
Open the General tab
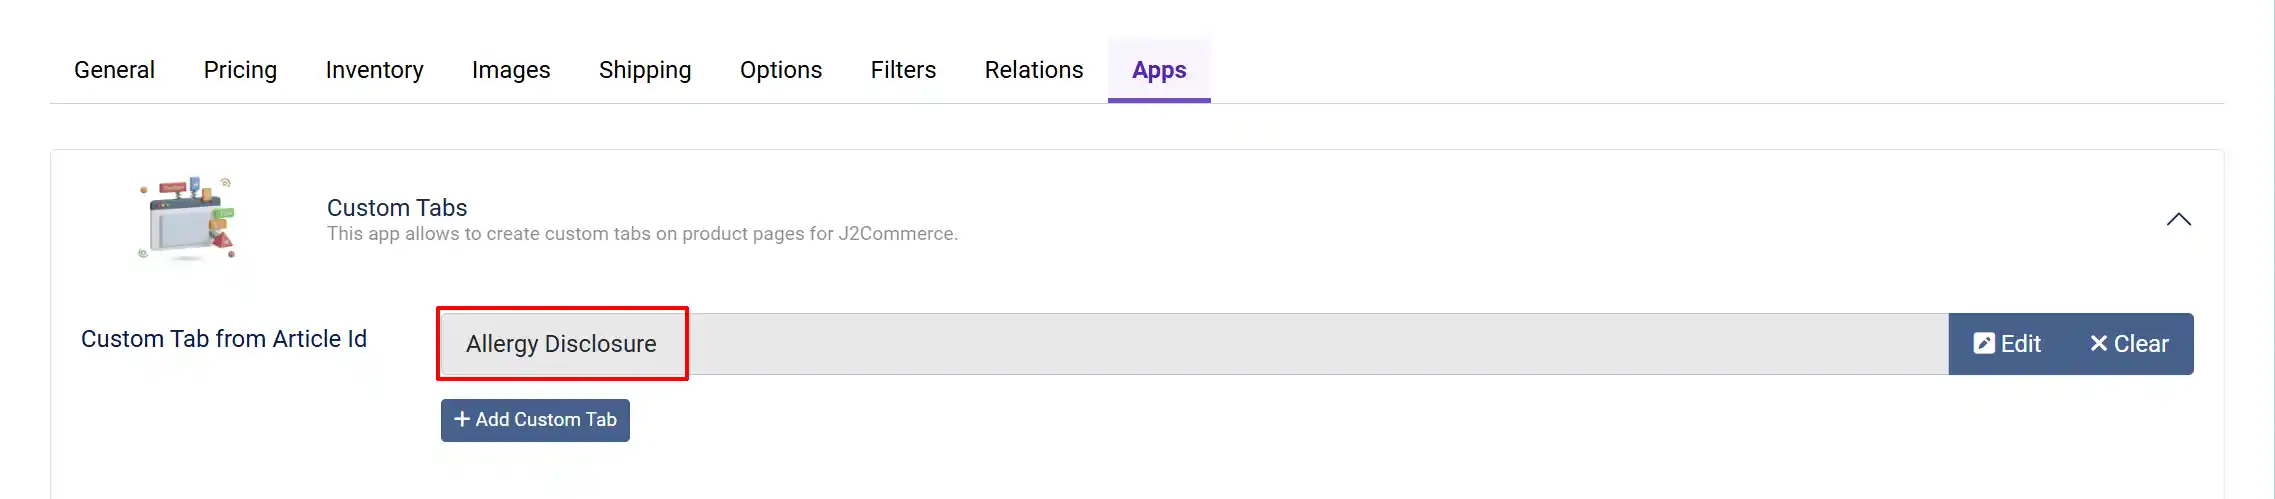[x=114, y=70]
